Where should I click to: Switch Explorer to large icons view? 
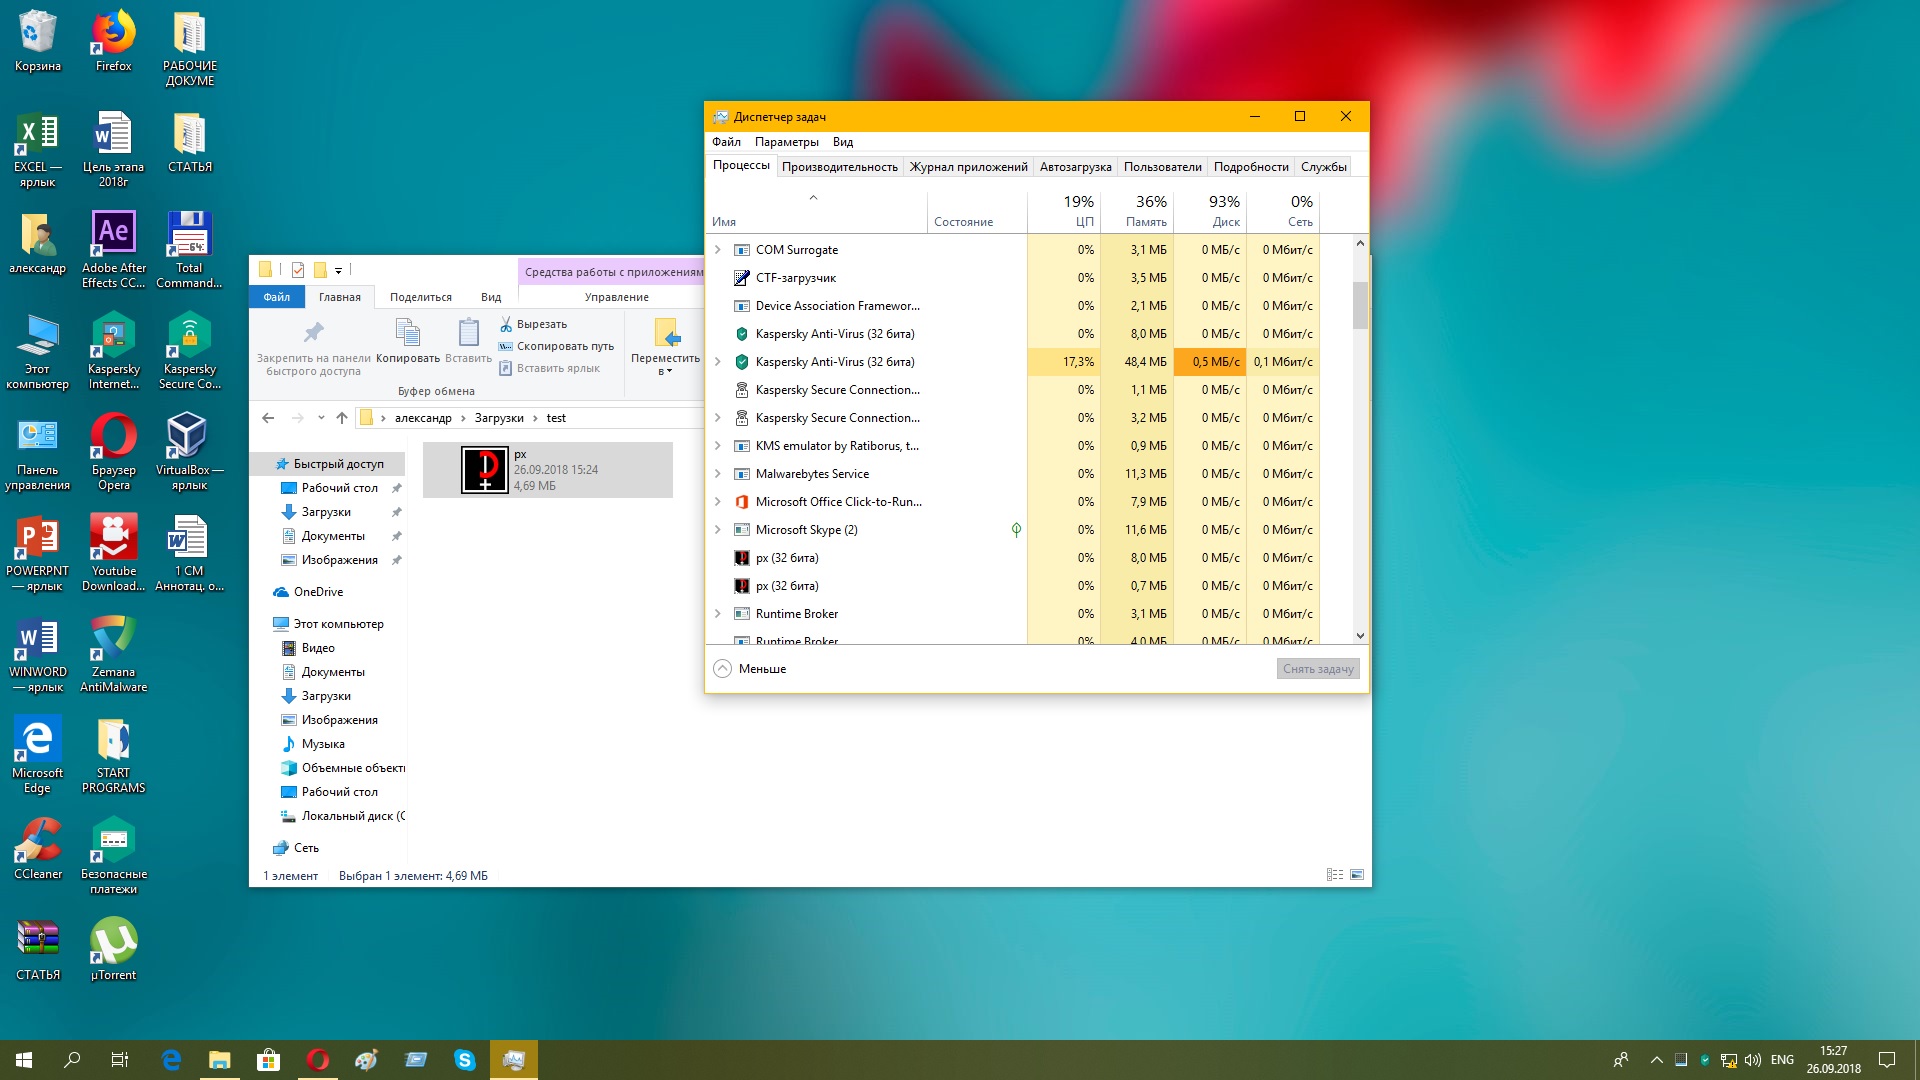point(1357,875)
